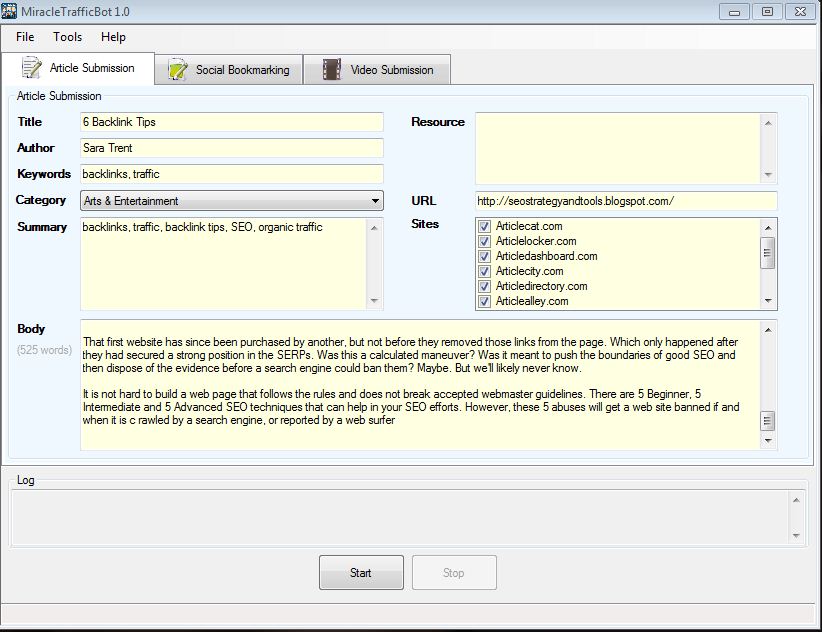
Task: Uncheck the Articlelocker.com site checkbox
Action: tap(484, 241)
